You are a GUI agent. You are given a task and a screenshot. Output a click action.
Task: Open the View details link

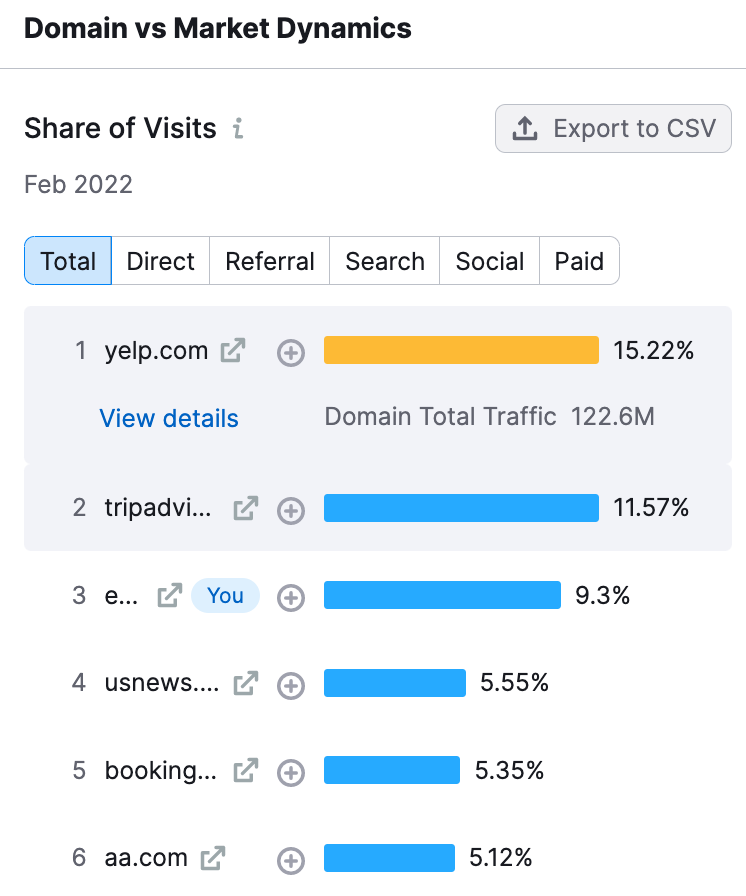point(169,418)
